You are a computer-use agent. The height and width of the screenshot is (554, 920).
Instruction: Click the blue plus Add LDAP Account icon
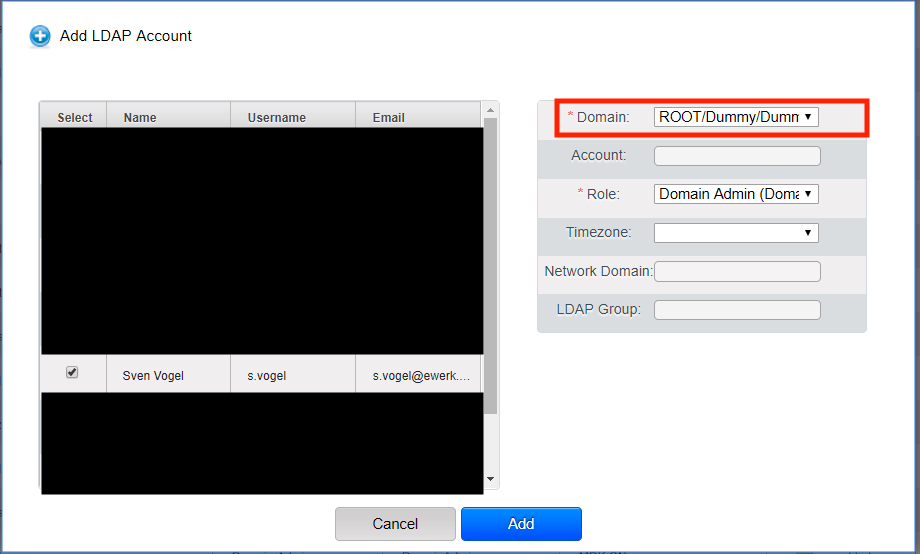point(40,36)
